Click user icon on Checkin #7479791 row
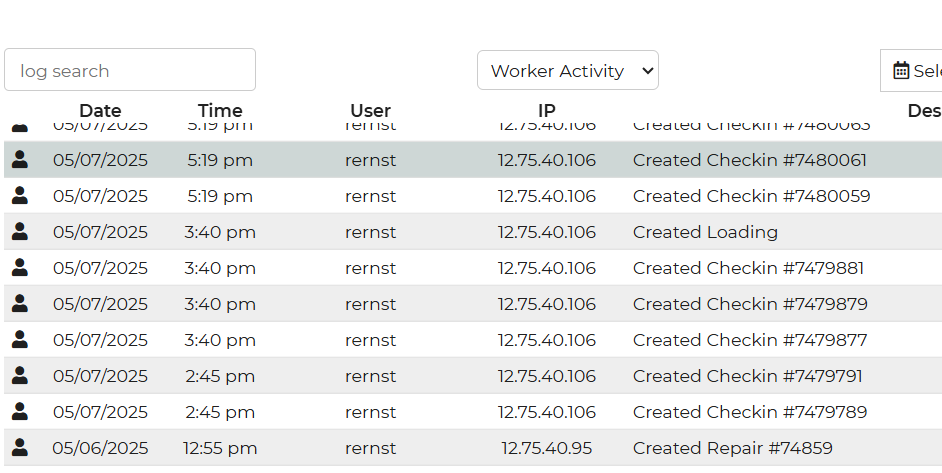The width and height of the screenshot is (942, 473). (19, 375)
